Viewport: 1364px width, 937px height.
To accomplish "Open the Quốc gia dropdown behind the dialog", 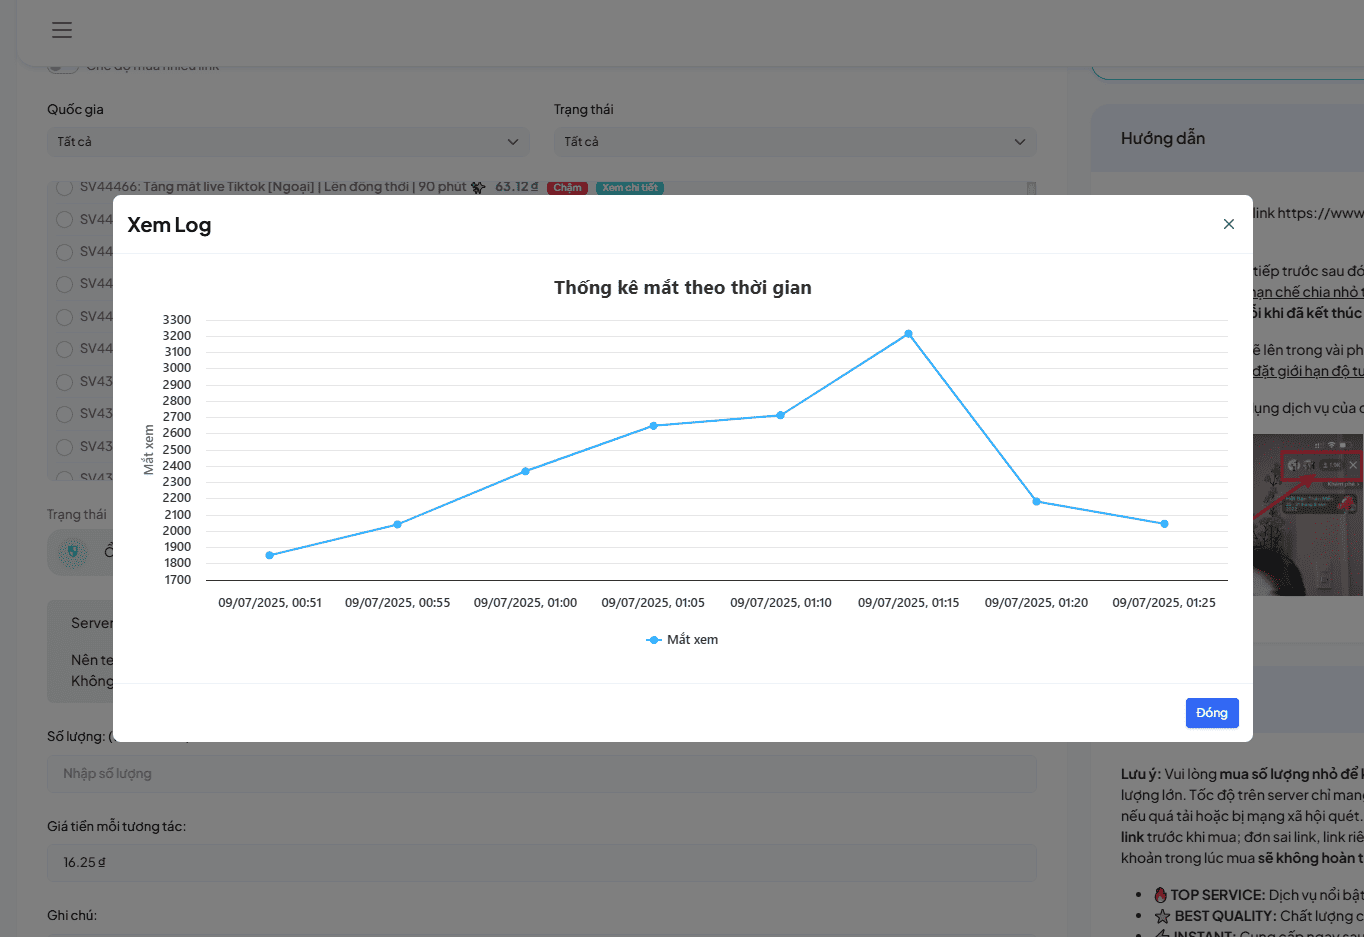I will pyautogui.click(x=288, y=142).
